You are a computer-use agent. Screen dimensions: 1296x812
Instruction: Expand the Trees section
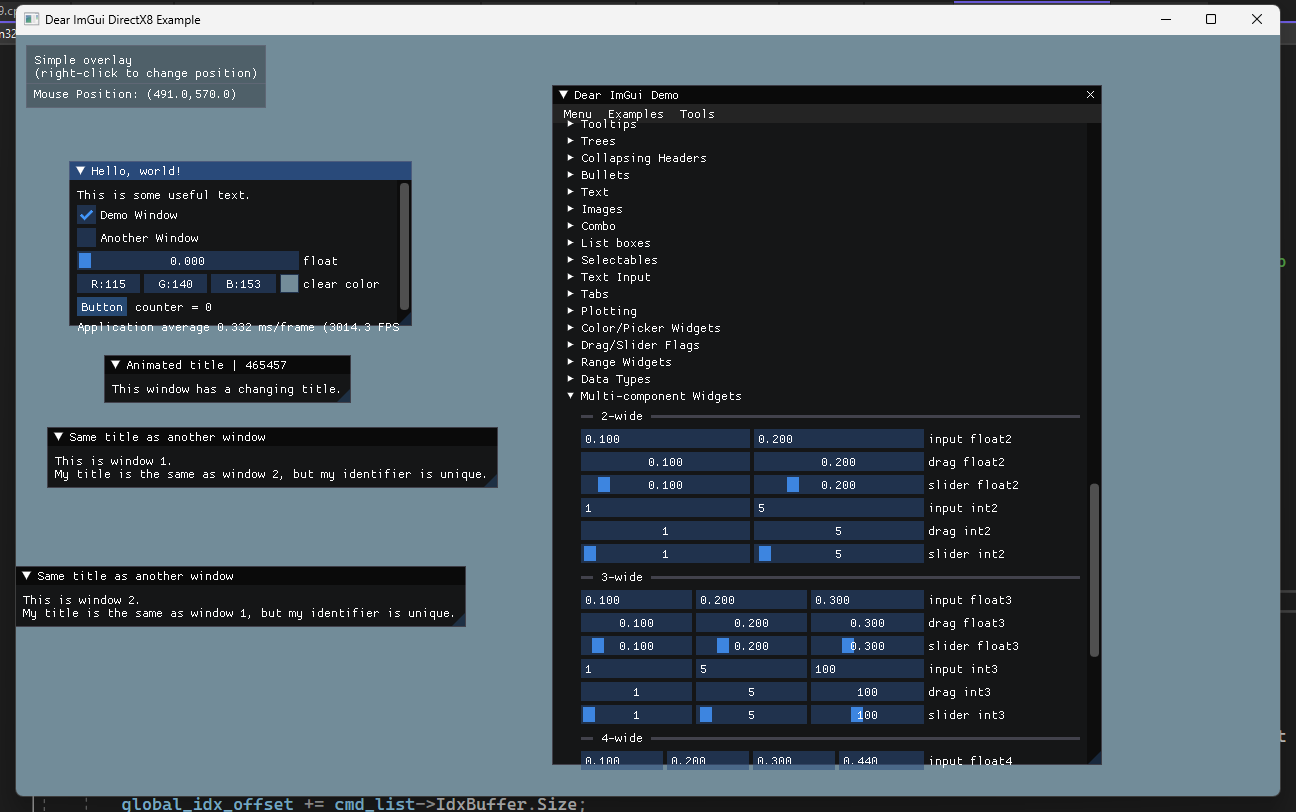pyautogui.click(x=598, y=140)
